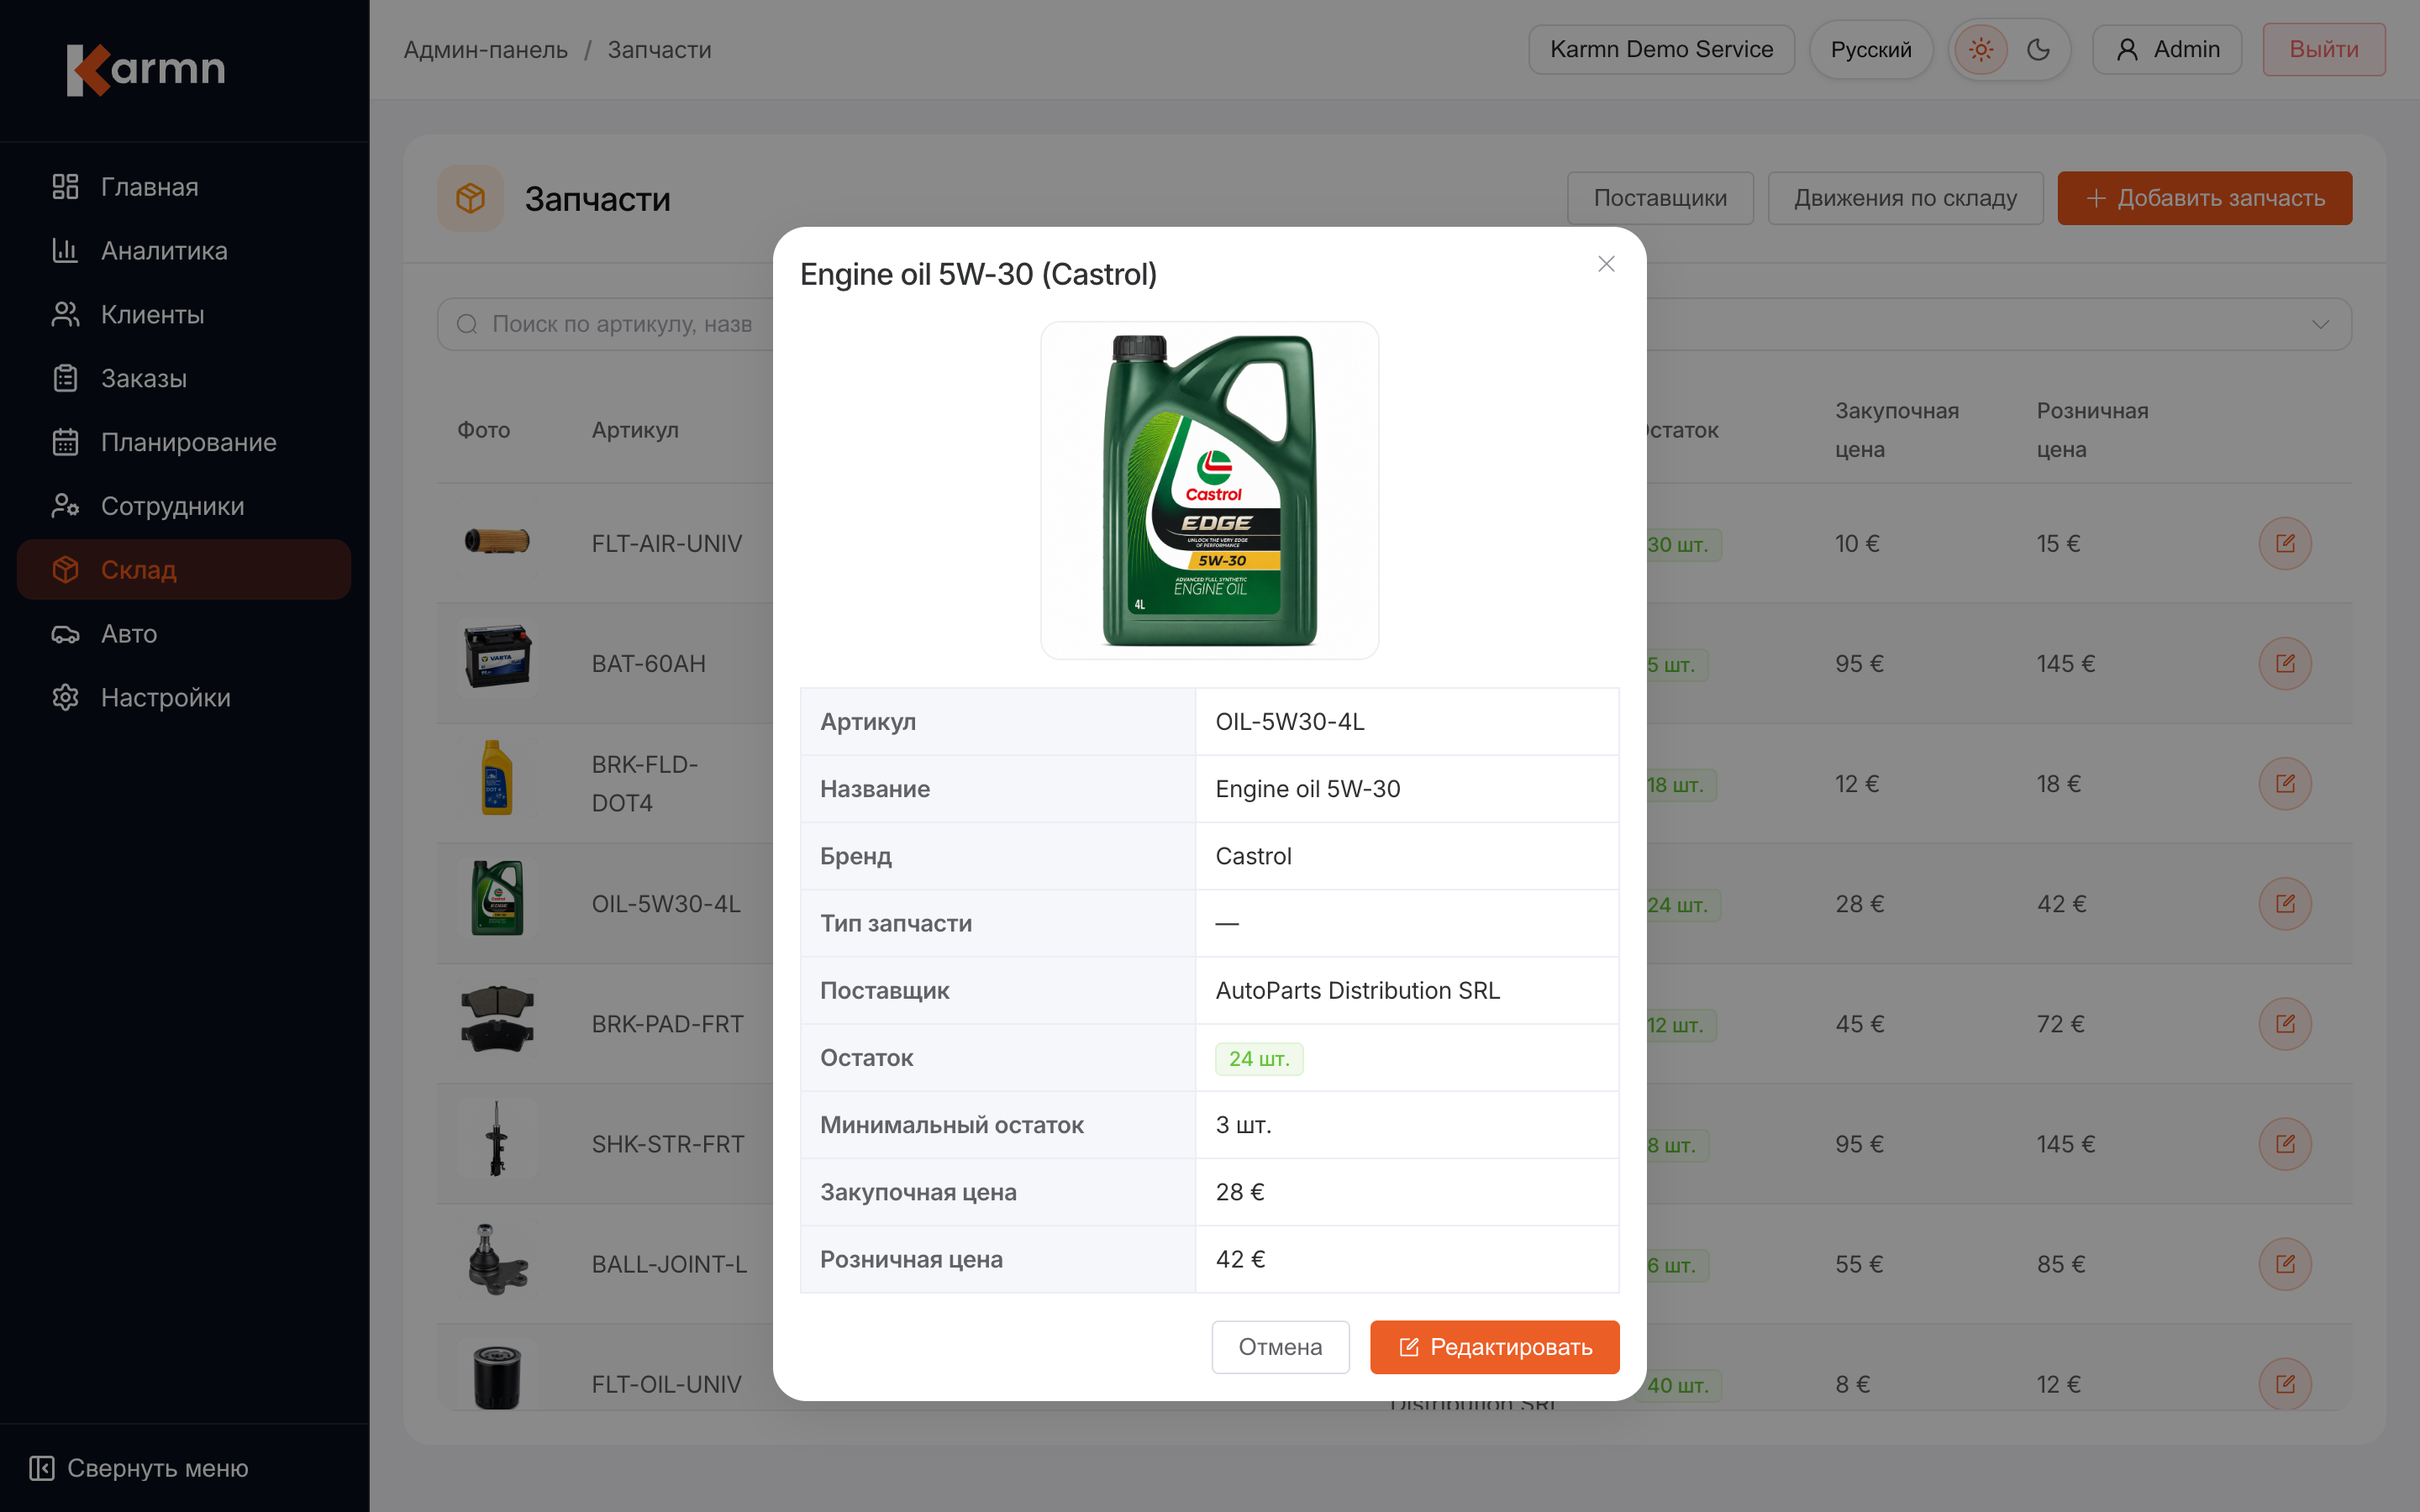
Task: Go to Сотрудники page
Action: tap(184, 506)
